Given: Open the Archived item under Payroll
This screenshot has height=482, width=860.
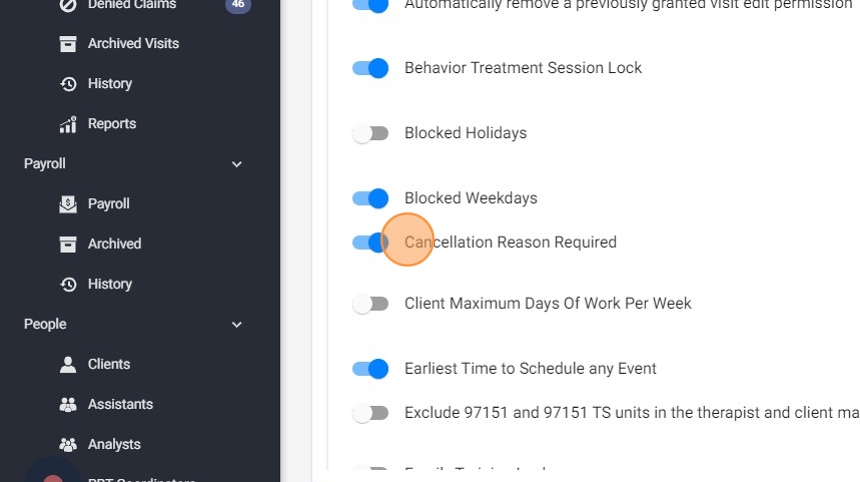Looking at the screenshot, I should [x=114, y=244].
